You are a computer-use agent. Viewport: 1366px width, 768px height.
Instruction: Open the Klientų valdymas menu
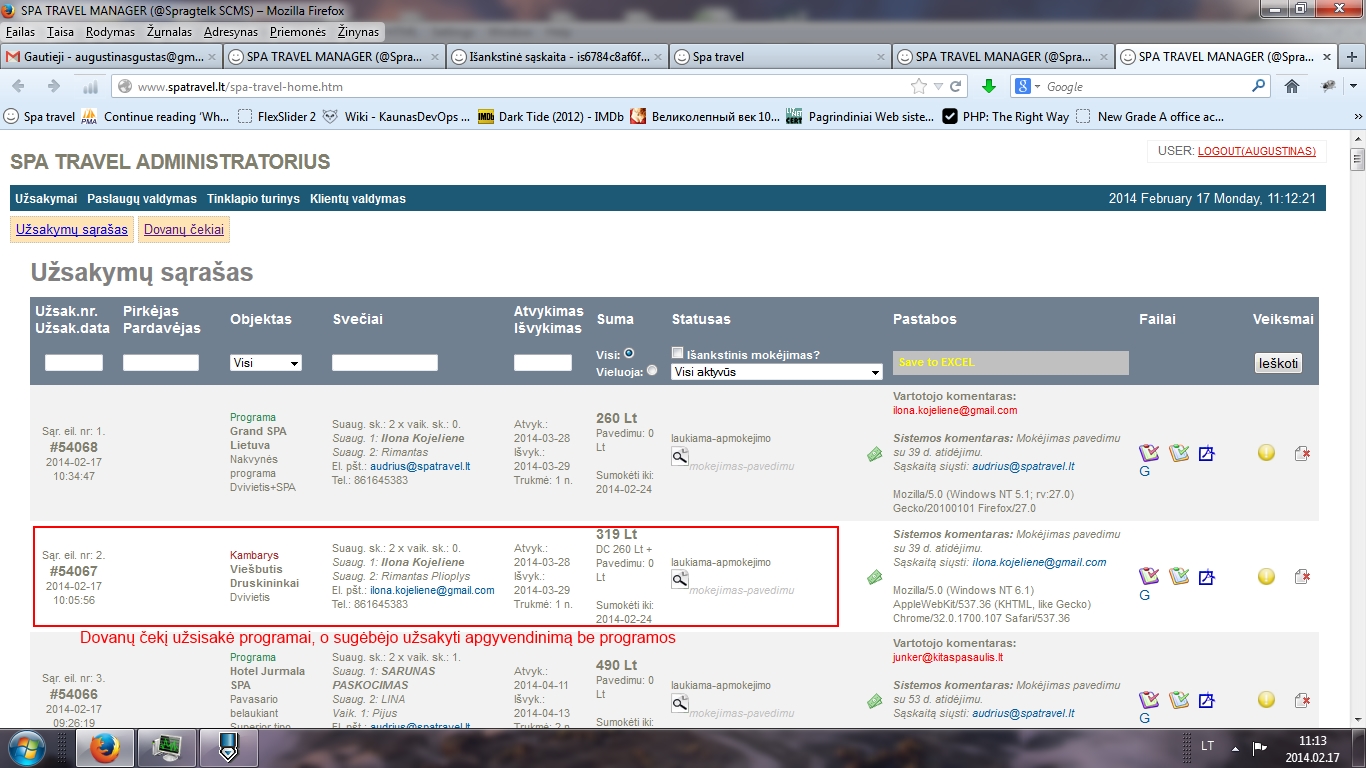click(358, 199)
